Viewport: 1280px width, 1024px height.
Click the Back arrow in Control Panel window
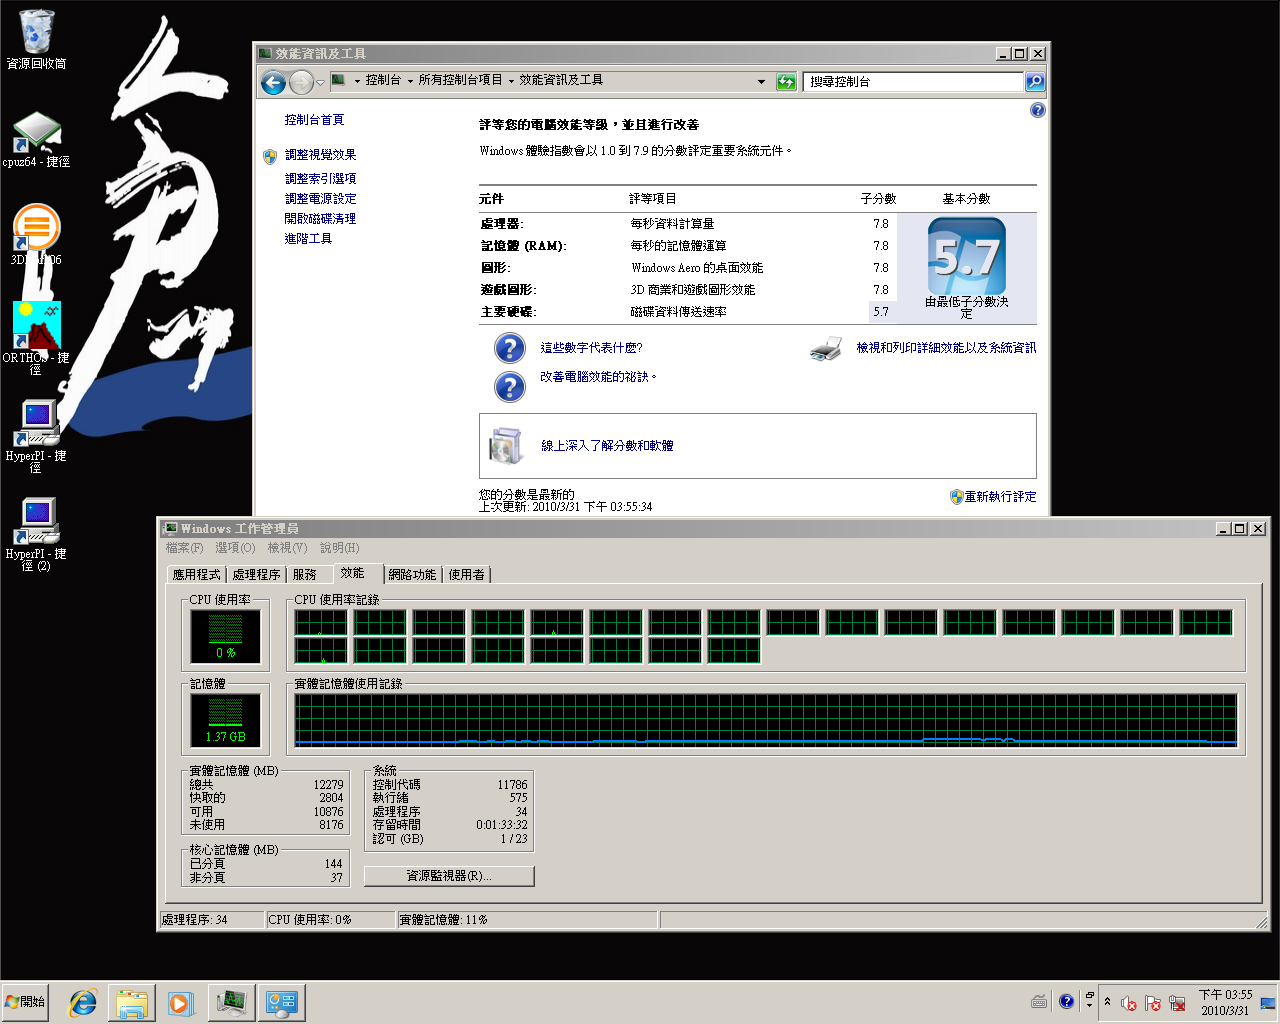(273, 82)
